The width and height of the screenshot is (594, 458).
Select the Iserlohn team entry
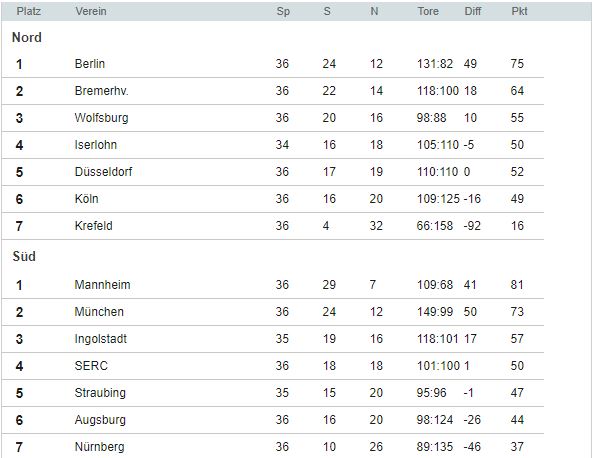pyautogui.click(x=96, y=145)
